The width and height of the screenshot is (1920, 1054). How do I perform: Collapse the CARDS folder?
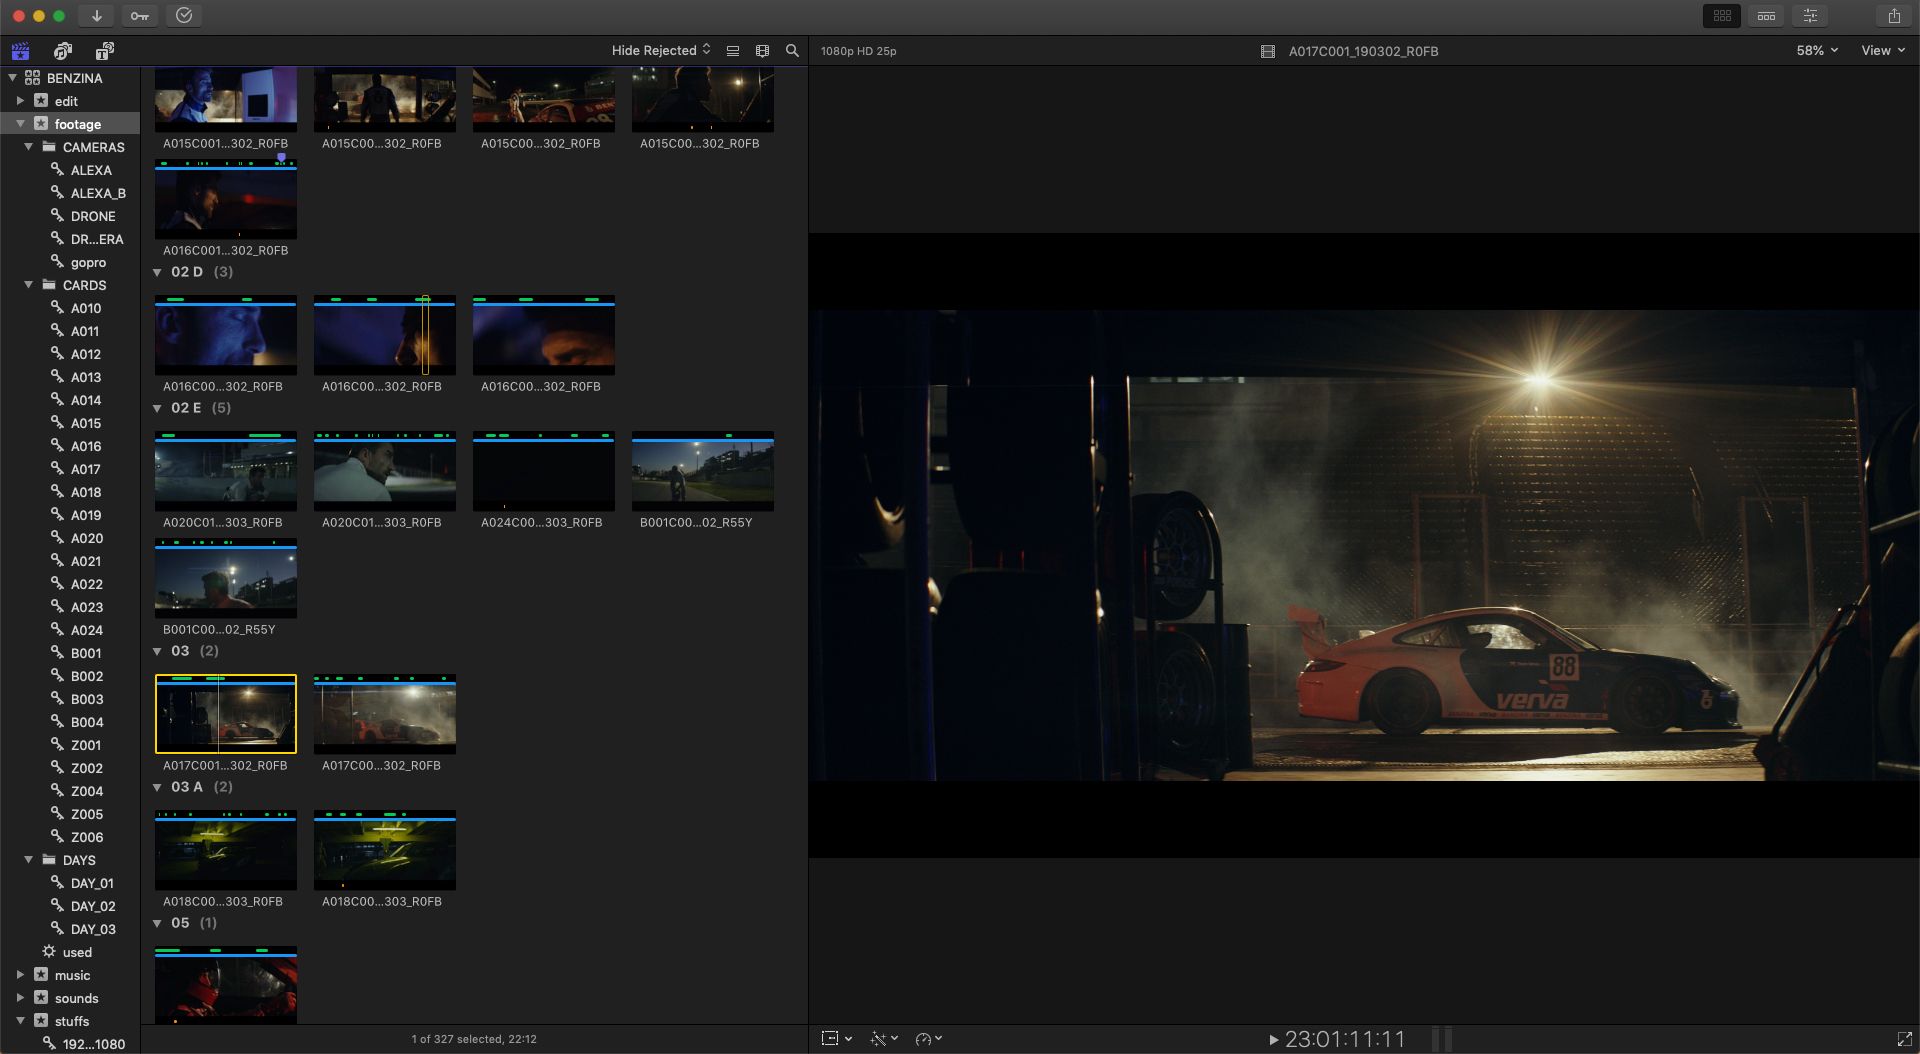(x=28, y=285)
